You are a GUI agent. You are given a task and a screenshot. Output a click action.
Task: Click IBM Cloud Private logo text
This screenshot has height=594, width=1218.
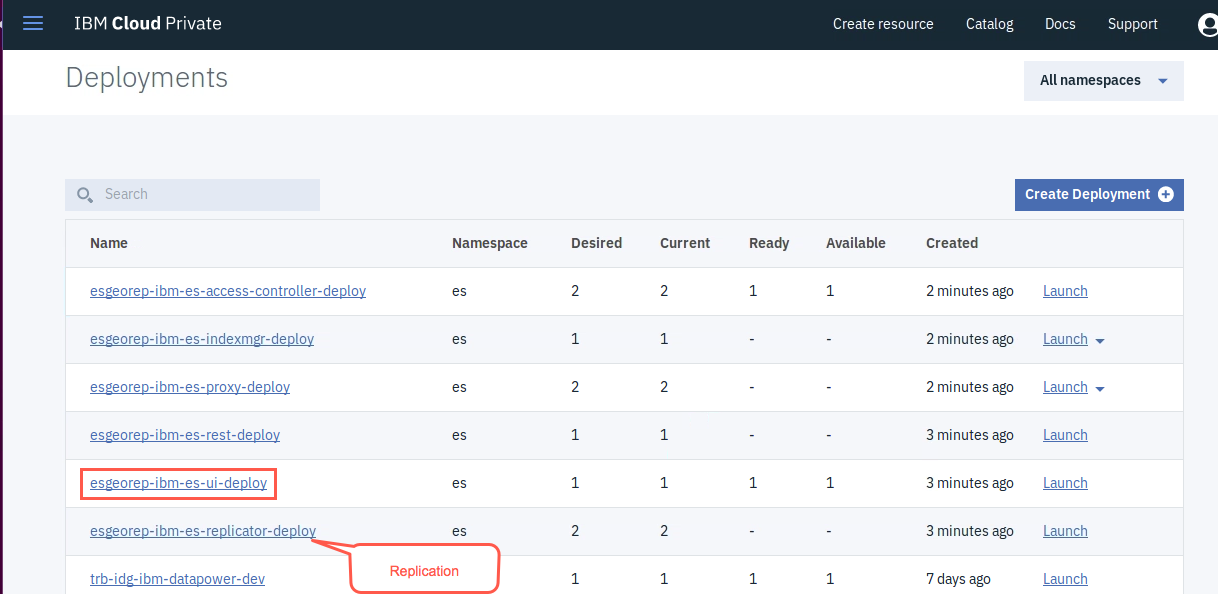(x=148, y=23)
